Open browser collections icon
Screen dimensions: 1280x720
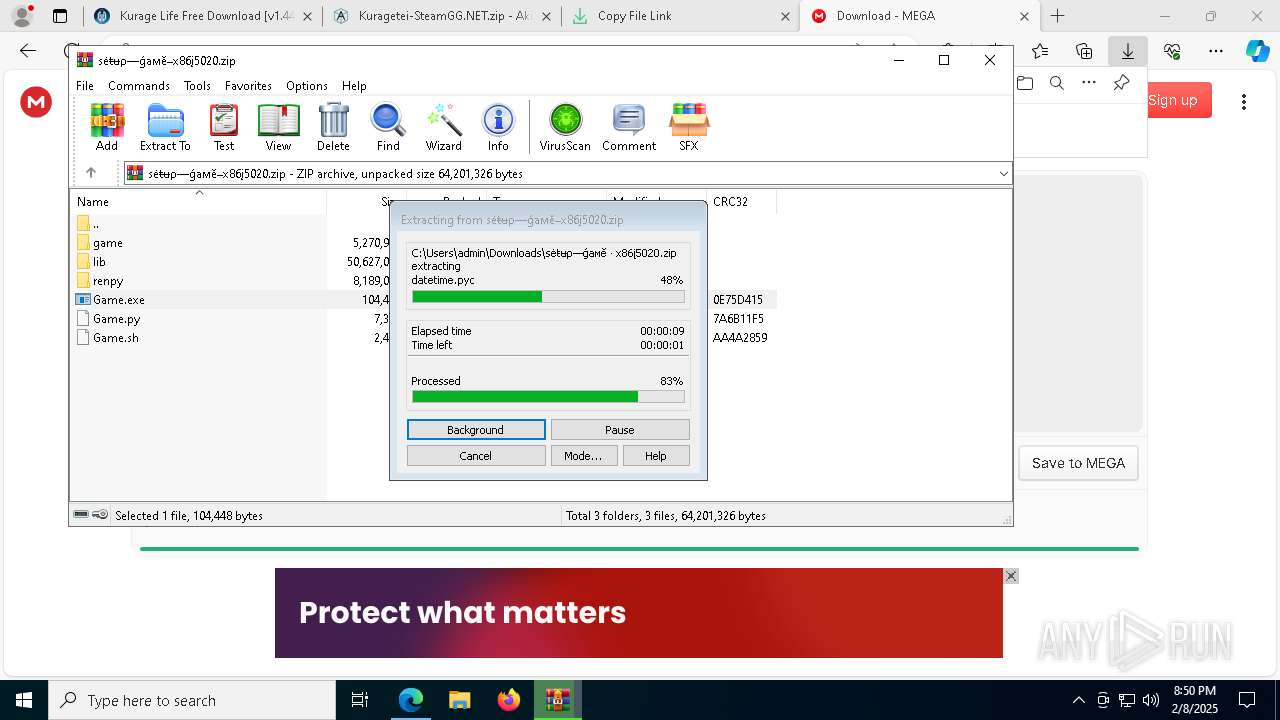point(1084,51)
